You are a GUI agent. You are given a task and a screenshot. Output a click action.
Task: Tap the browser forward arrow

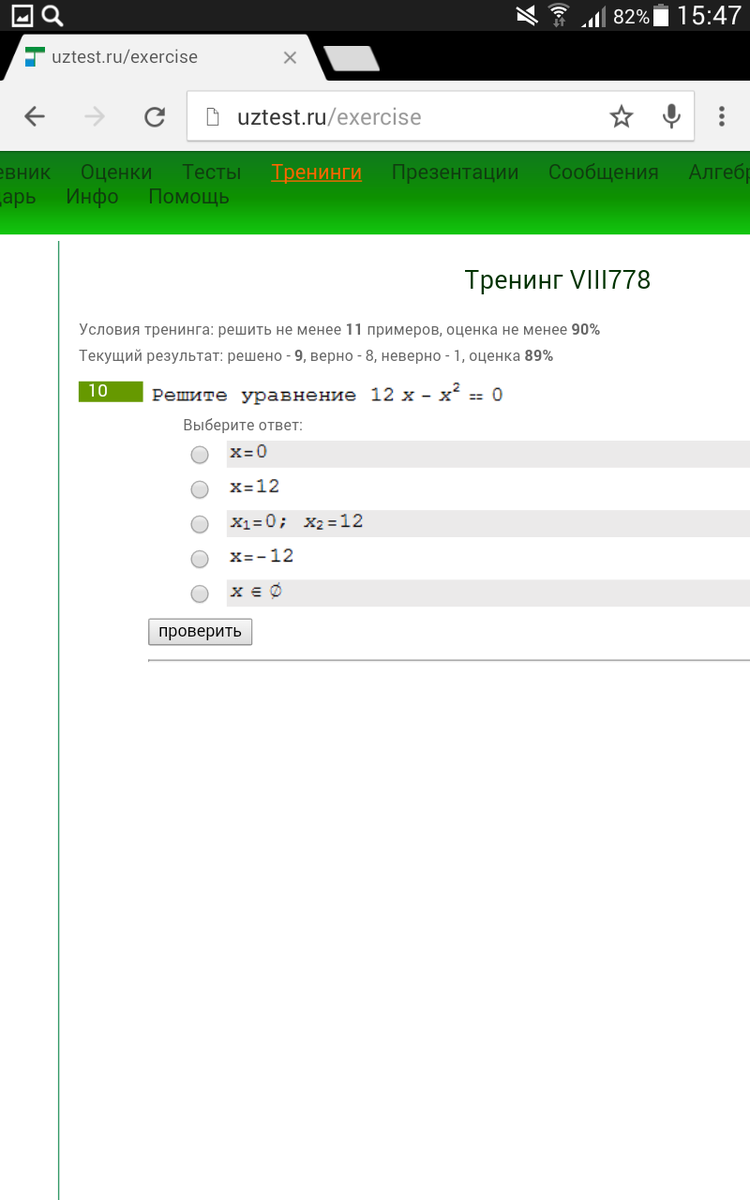tap(95, 117)
